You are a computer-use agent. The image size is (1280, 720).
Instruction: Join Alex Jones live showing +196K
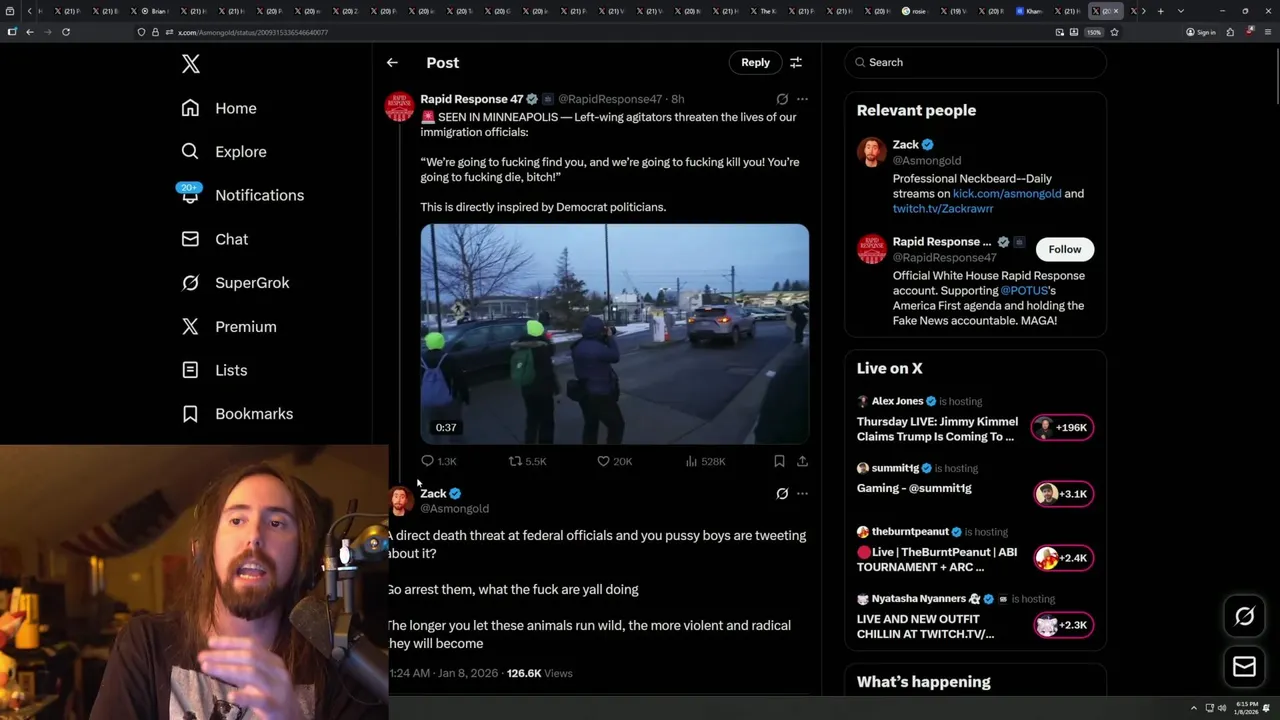point(1063,427)
